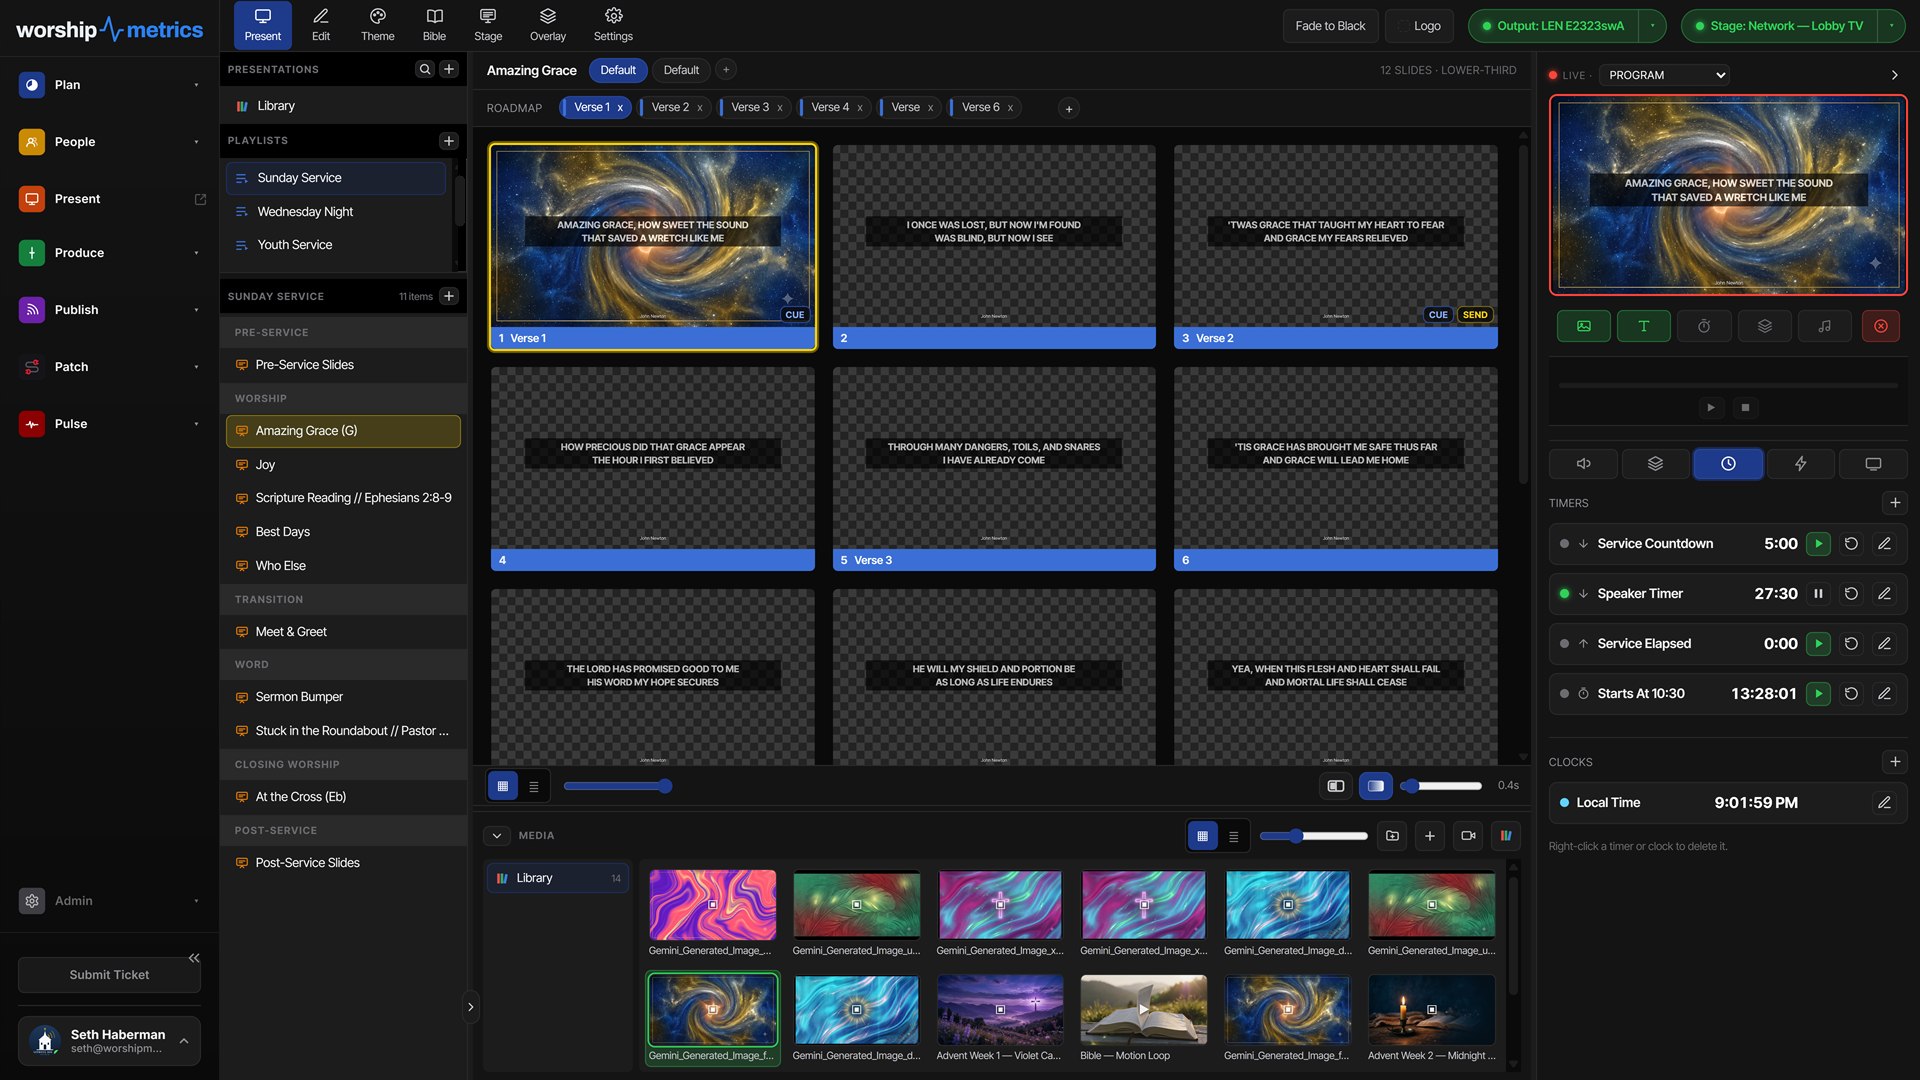Pause the Speaker Timer
The image size is (1920, 1080).
click(x=1818, y=594)
